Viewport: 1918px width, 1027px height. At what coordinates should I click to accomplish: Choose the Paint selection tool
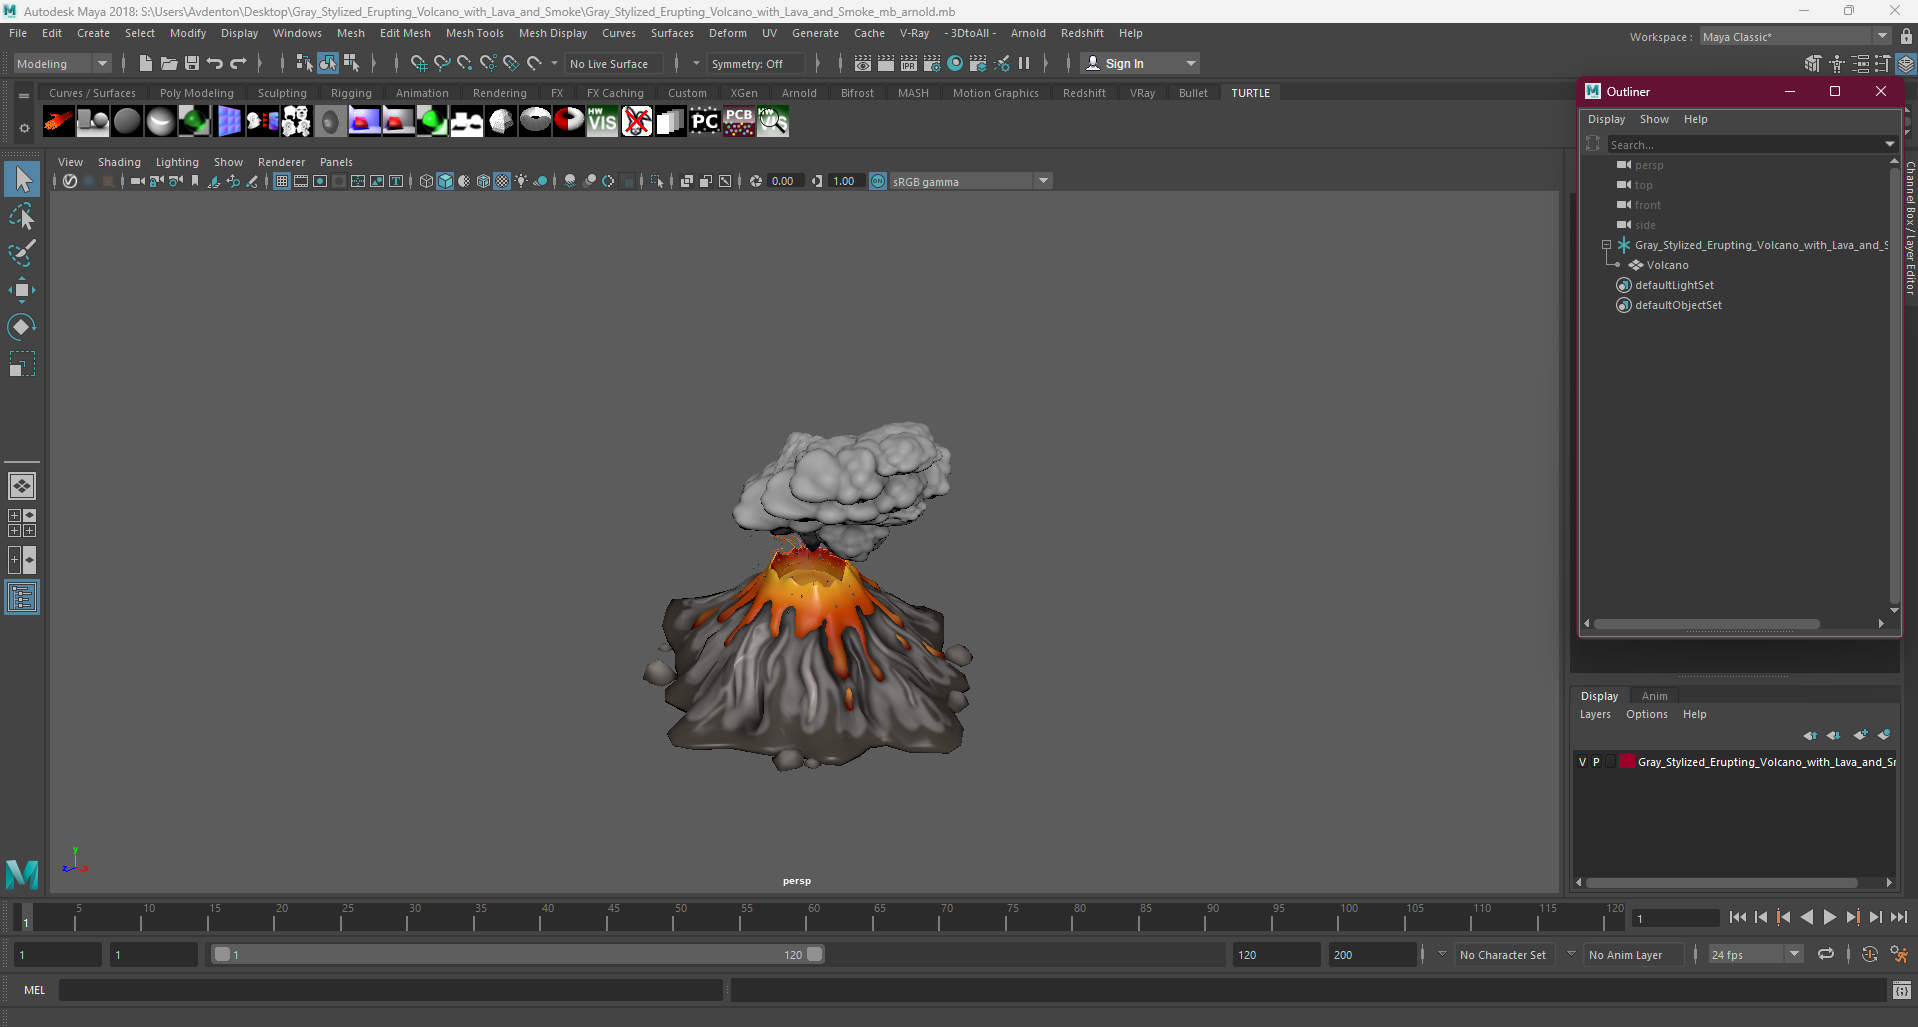click(x=22, y=253)
